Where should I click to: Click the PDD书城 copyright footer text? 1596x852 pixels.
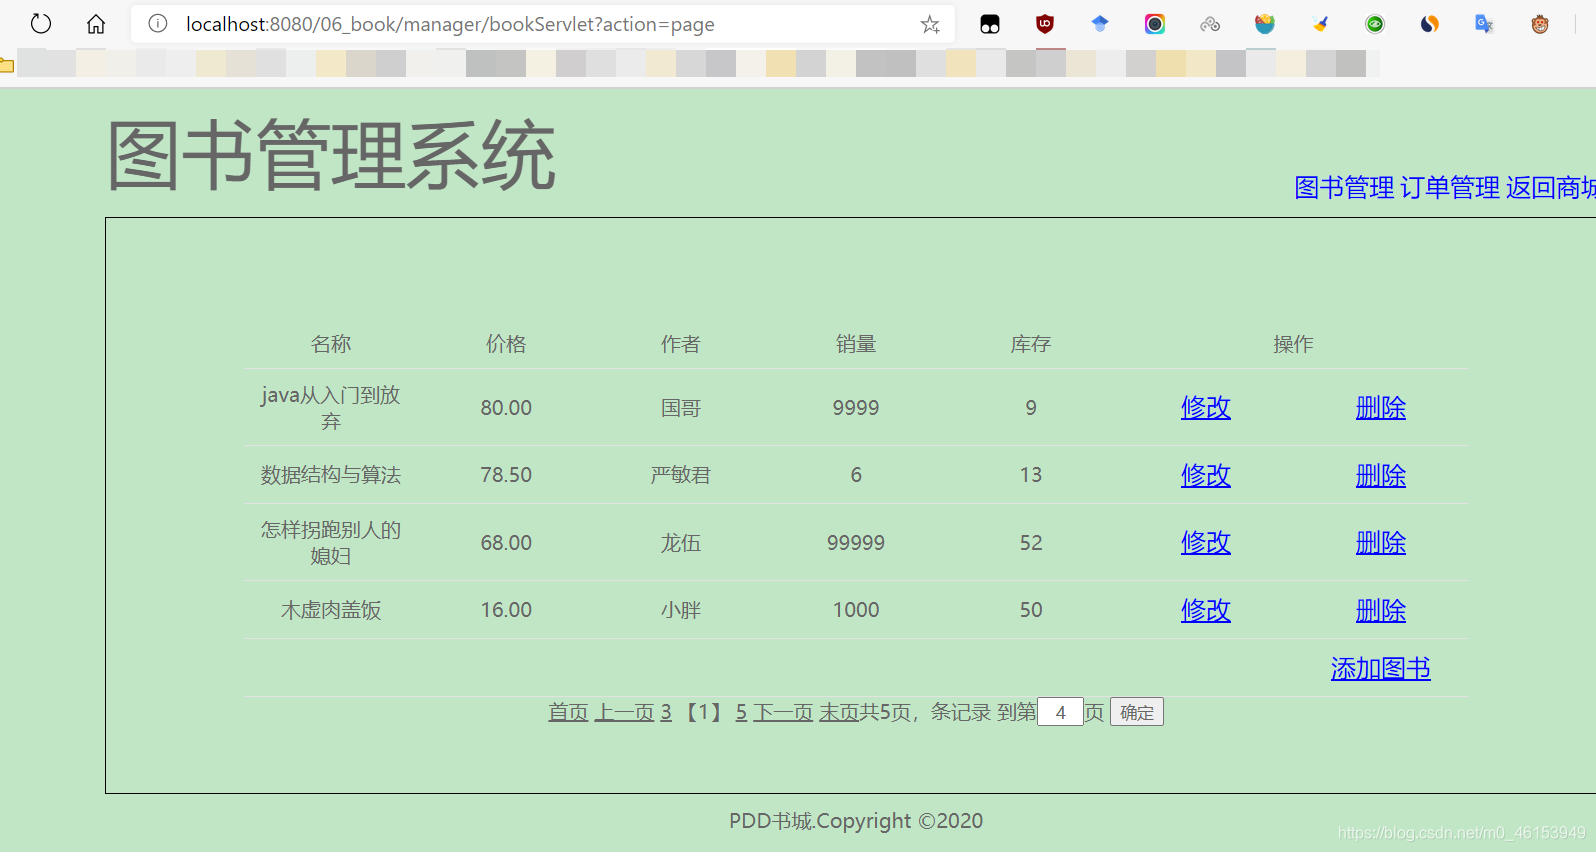pyautogui.click(x=856, y=821)
